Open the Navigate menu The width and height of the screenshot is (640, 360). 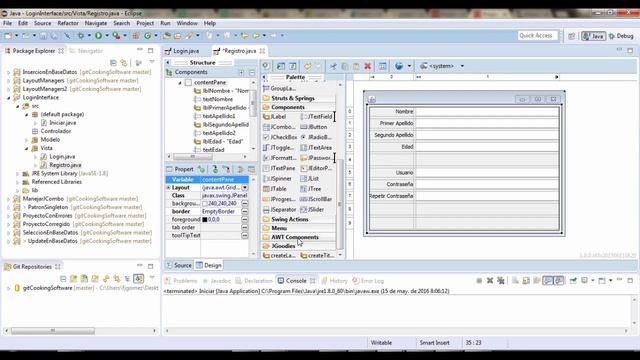pyautogui.click(x=96, y=24)
